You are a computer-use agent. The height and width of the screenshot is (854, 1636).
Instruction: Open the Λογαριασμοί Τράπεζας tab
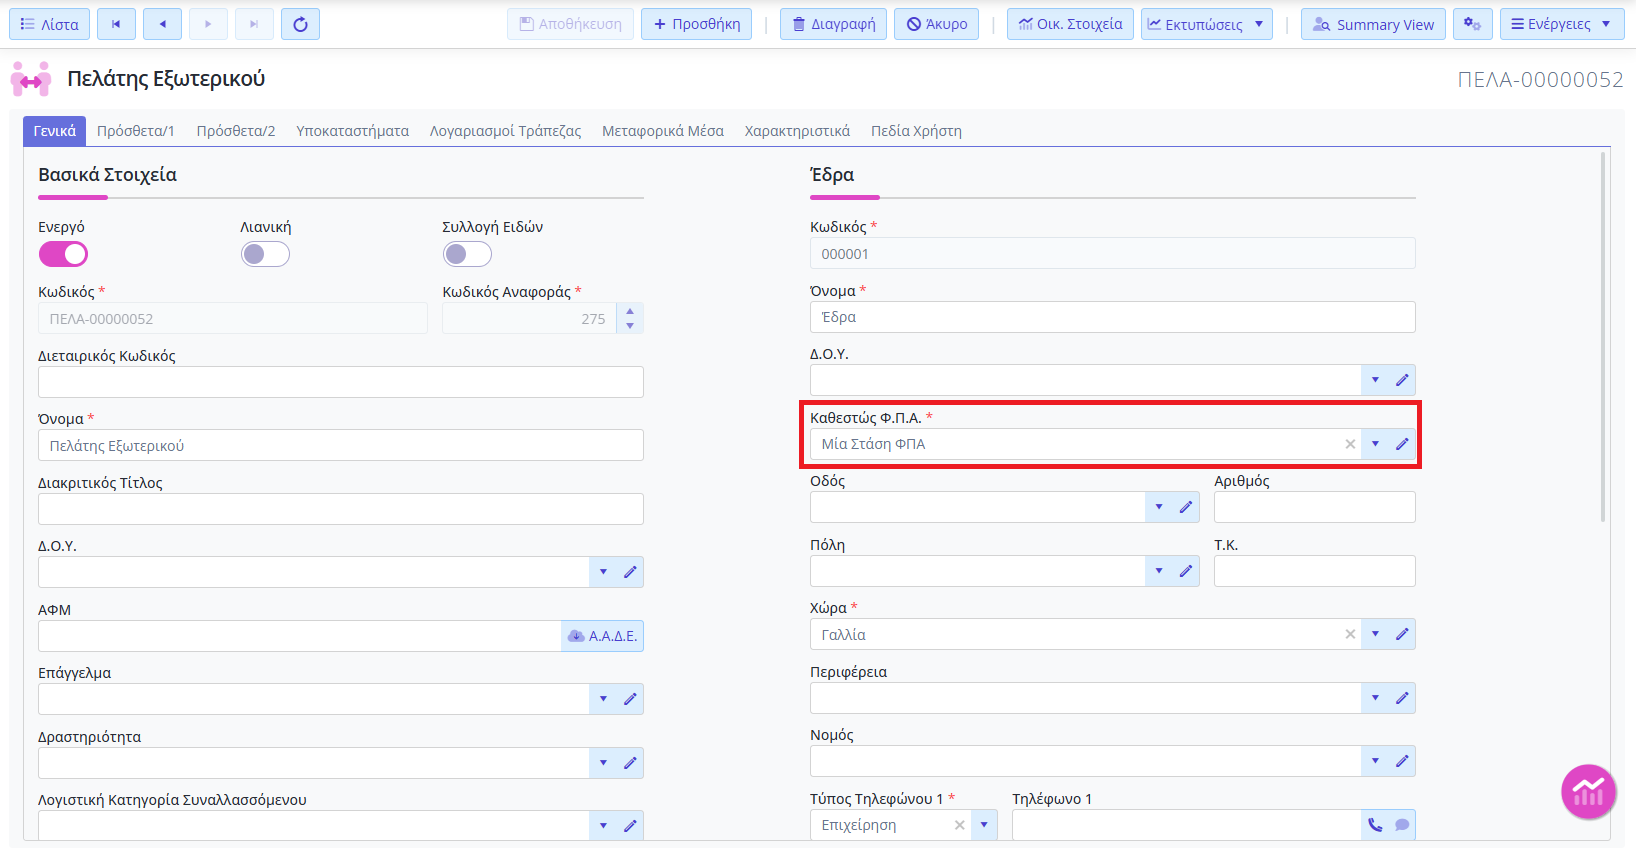(505, 131)
